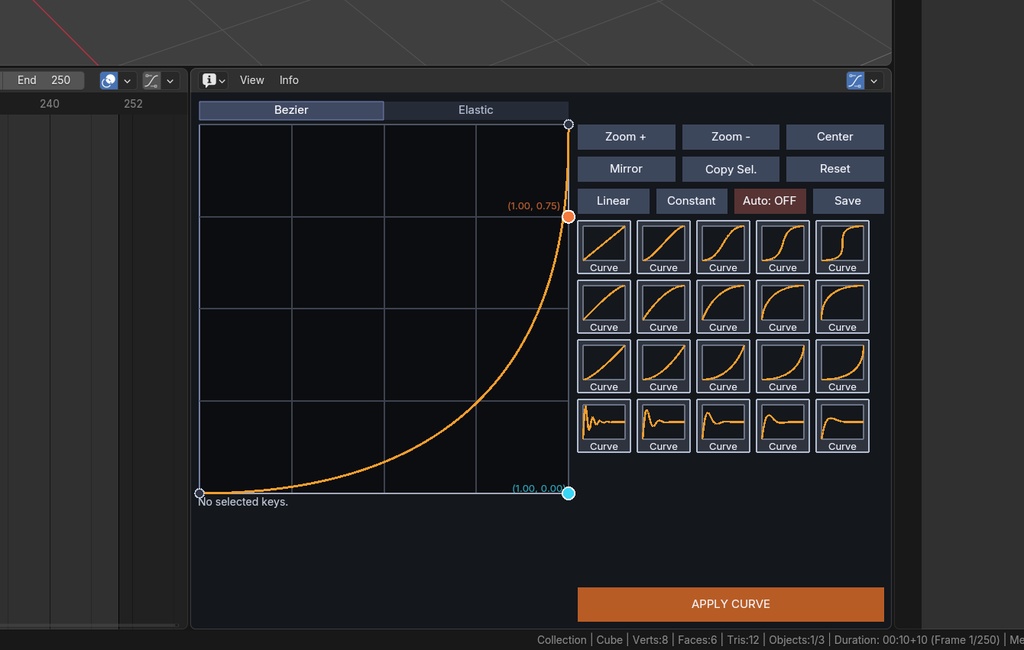Toggle the Auto: OFF setting
This screenshot has height=650, width=1024.
(x=770, y=200)
